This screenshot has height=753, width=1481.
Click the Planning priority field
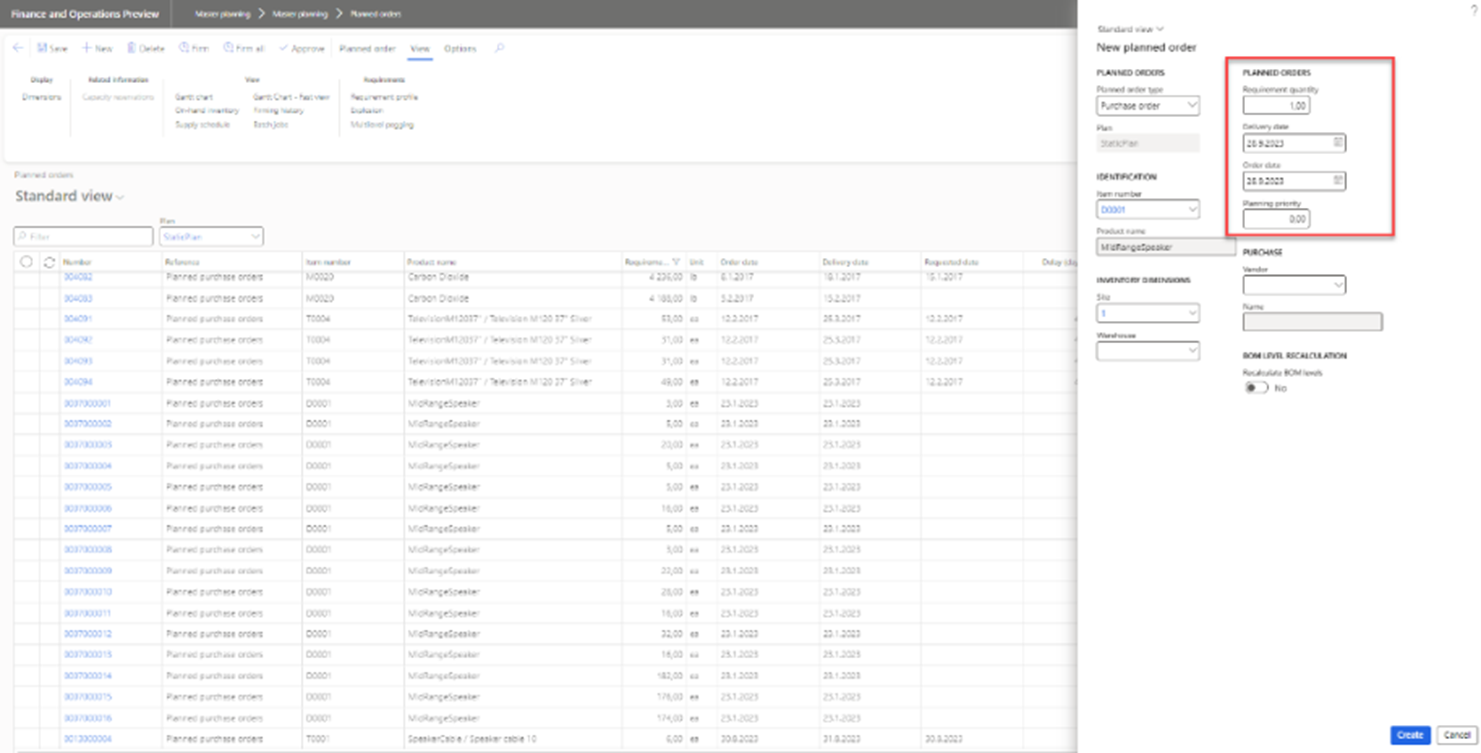click(1276, 219)
